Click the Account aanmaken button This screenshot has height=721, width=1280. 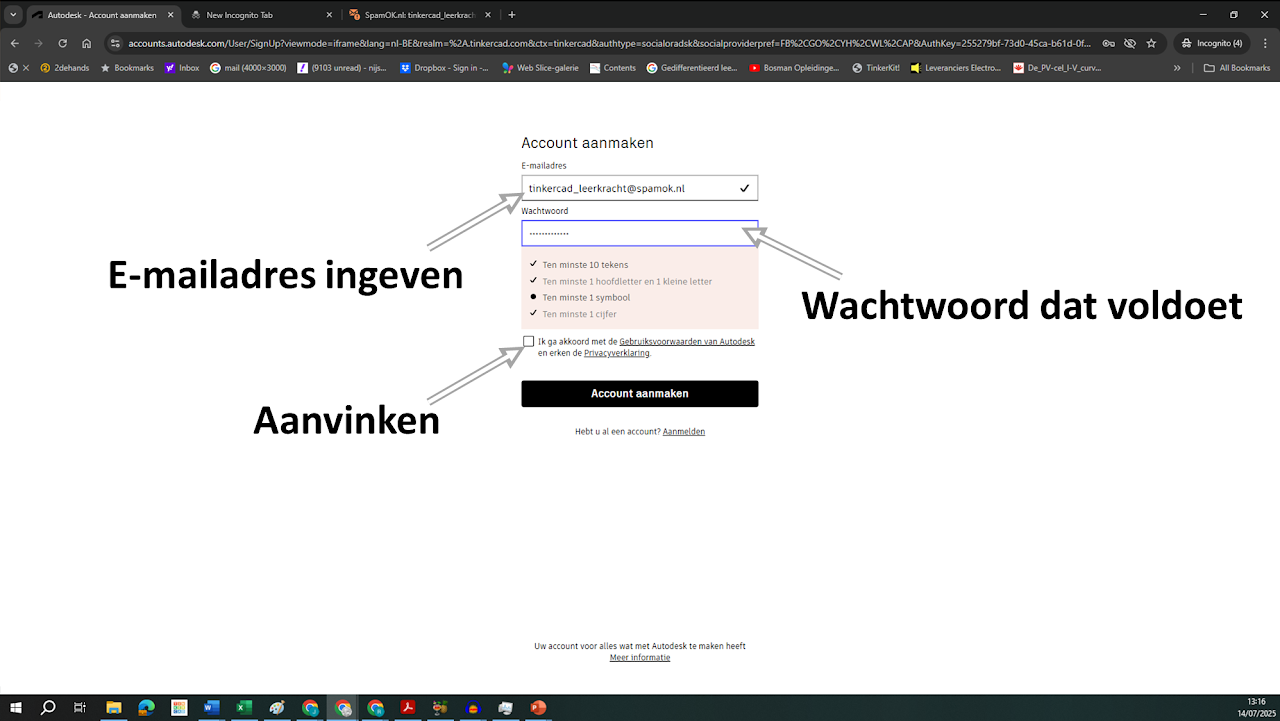tap(640, 394)
